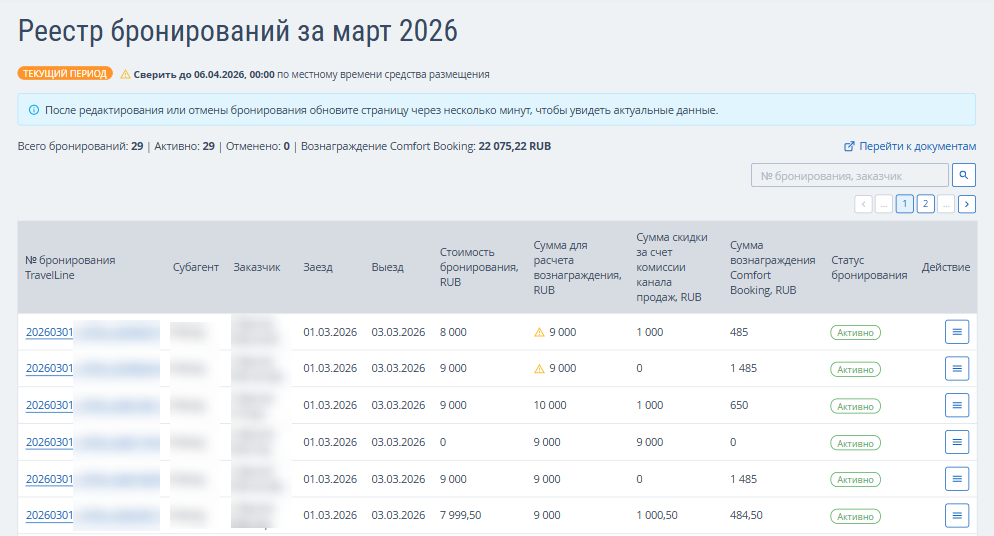This screenshot has height=536, width=994.
Task: Click warning icon beside first 9 000 amount
Action: (x=539, y=332)
